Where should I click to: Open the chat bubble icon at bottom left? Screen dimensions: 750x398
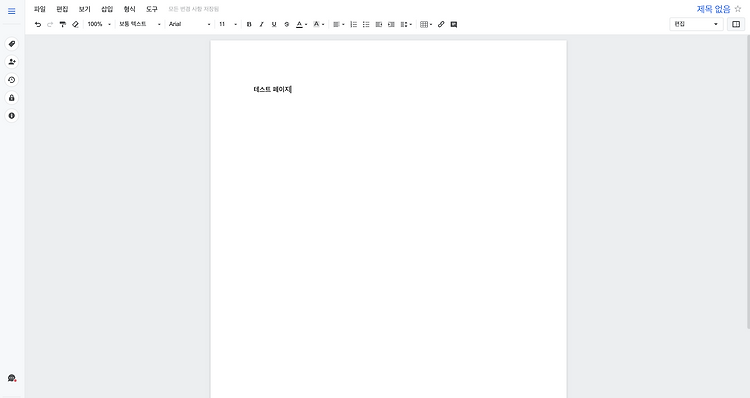(11, 378)
